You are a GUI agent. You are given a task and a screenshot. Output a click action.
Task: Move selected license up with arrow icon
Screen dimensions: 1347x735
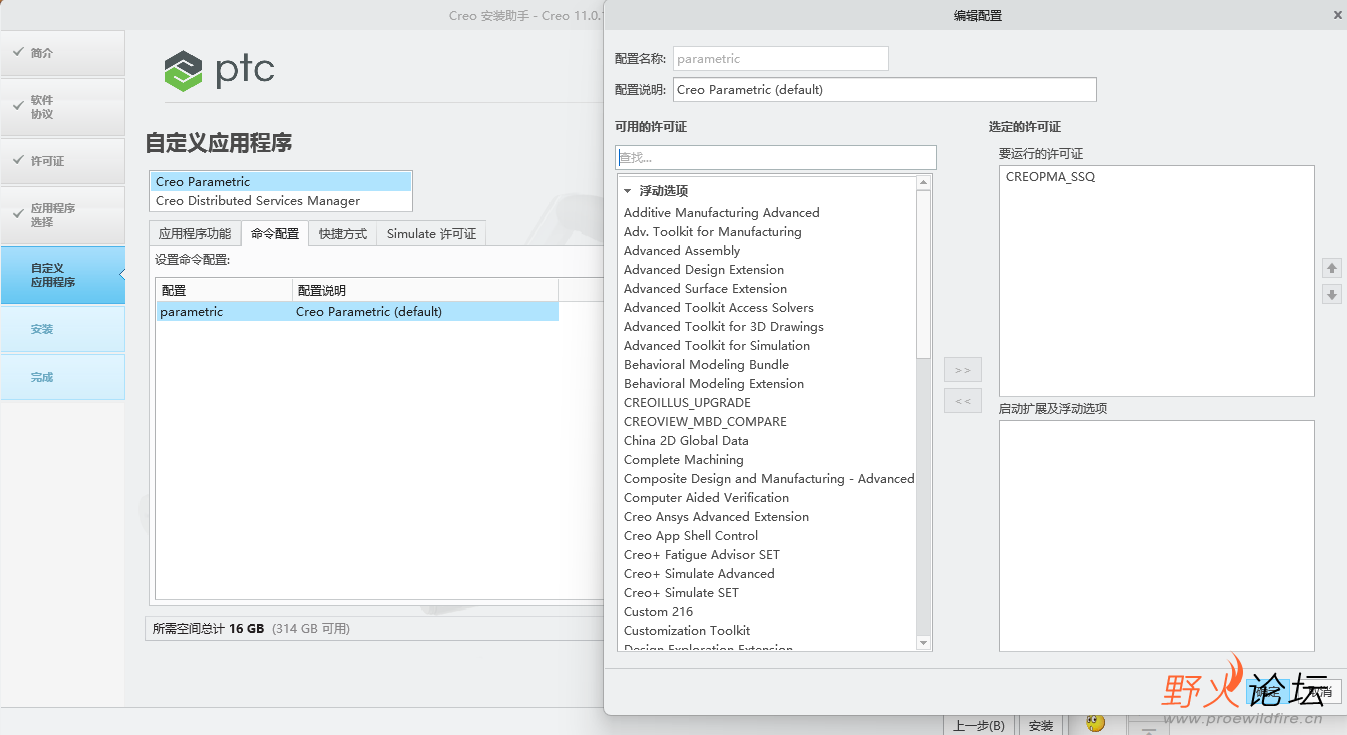tap(1331, 268)
